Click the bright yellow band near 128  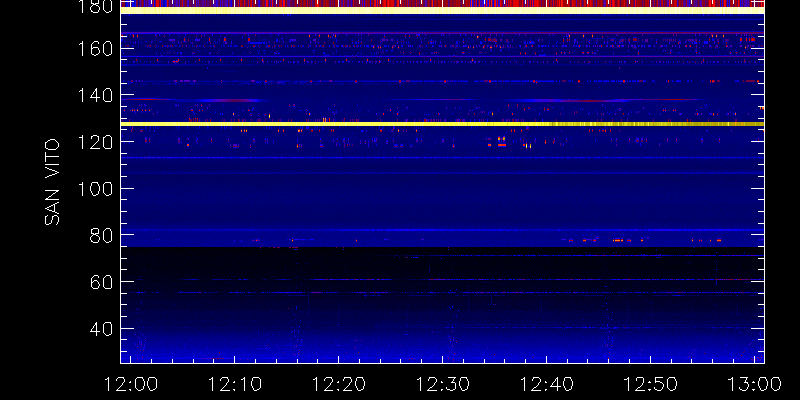coord(442,124)
